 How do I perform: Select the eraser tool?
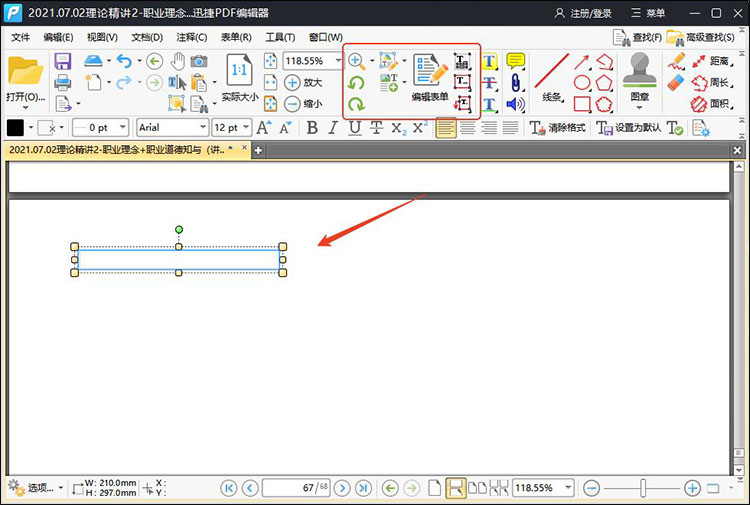pyautogui.click(x=676, y=83)
